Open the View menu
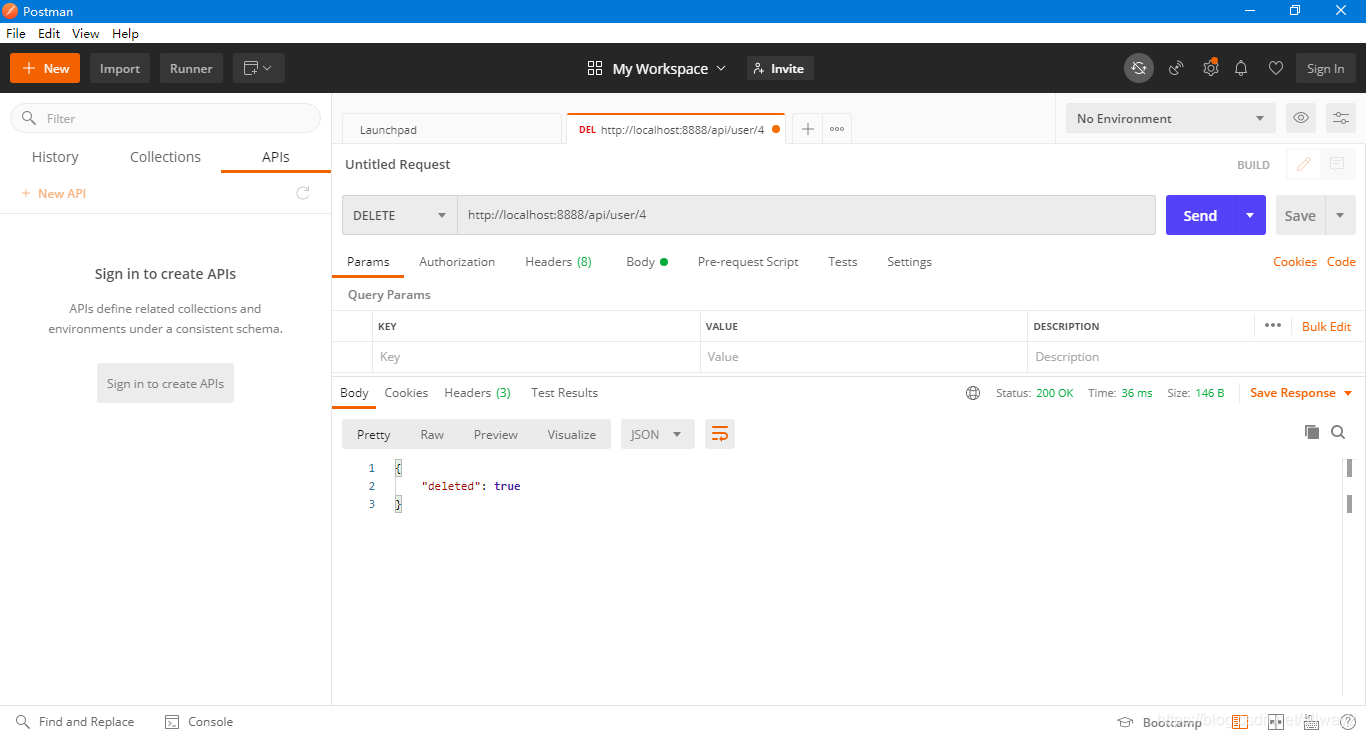This screenshot has height=738, width=1366. coord(86,33)
